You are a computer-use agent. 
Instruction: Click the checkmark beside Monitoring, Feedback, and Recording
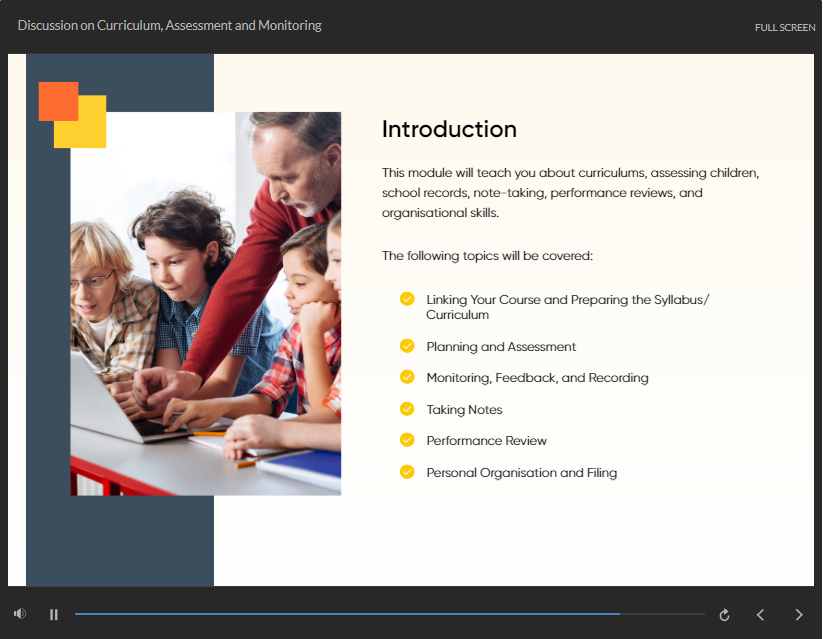point(407,377)
